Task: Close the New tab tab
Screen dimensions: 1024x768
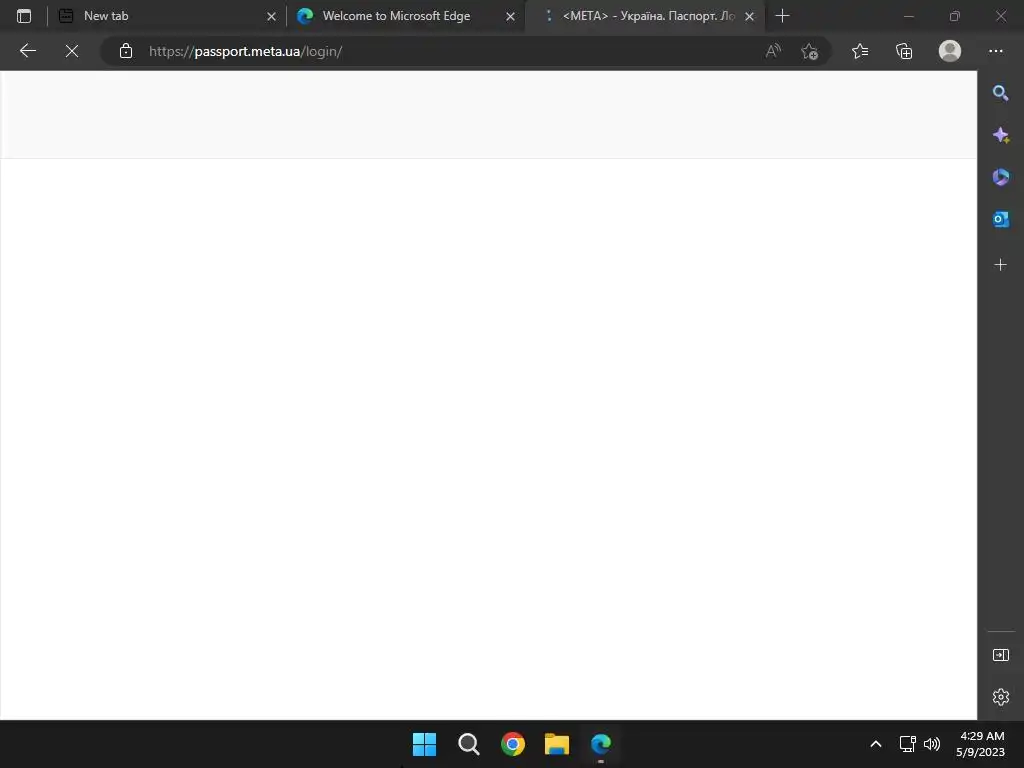Action: point(271,16)
